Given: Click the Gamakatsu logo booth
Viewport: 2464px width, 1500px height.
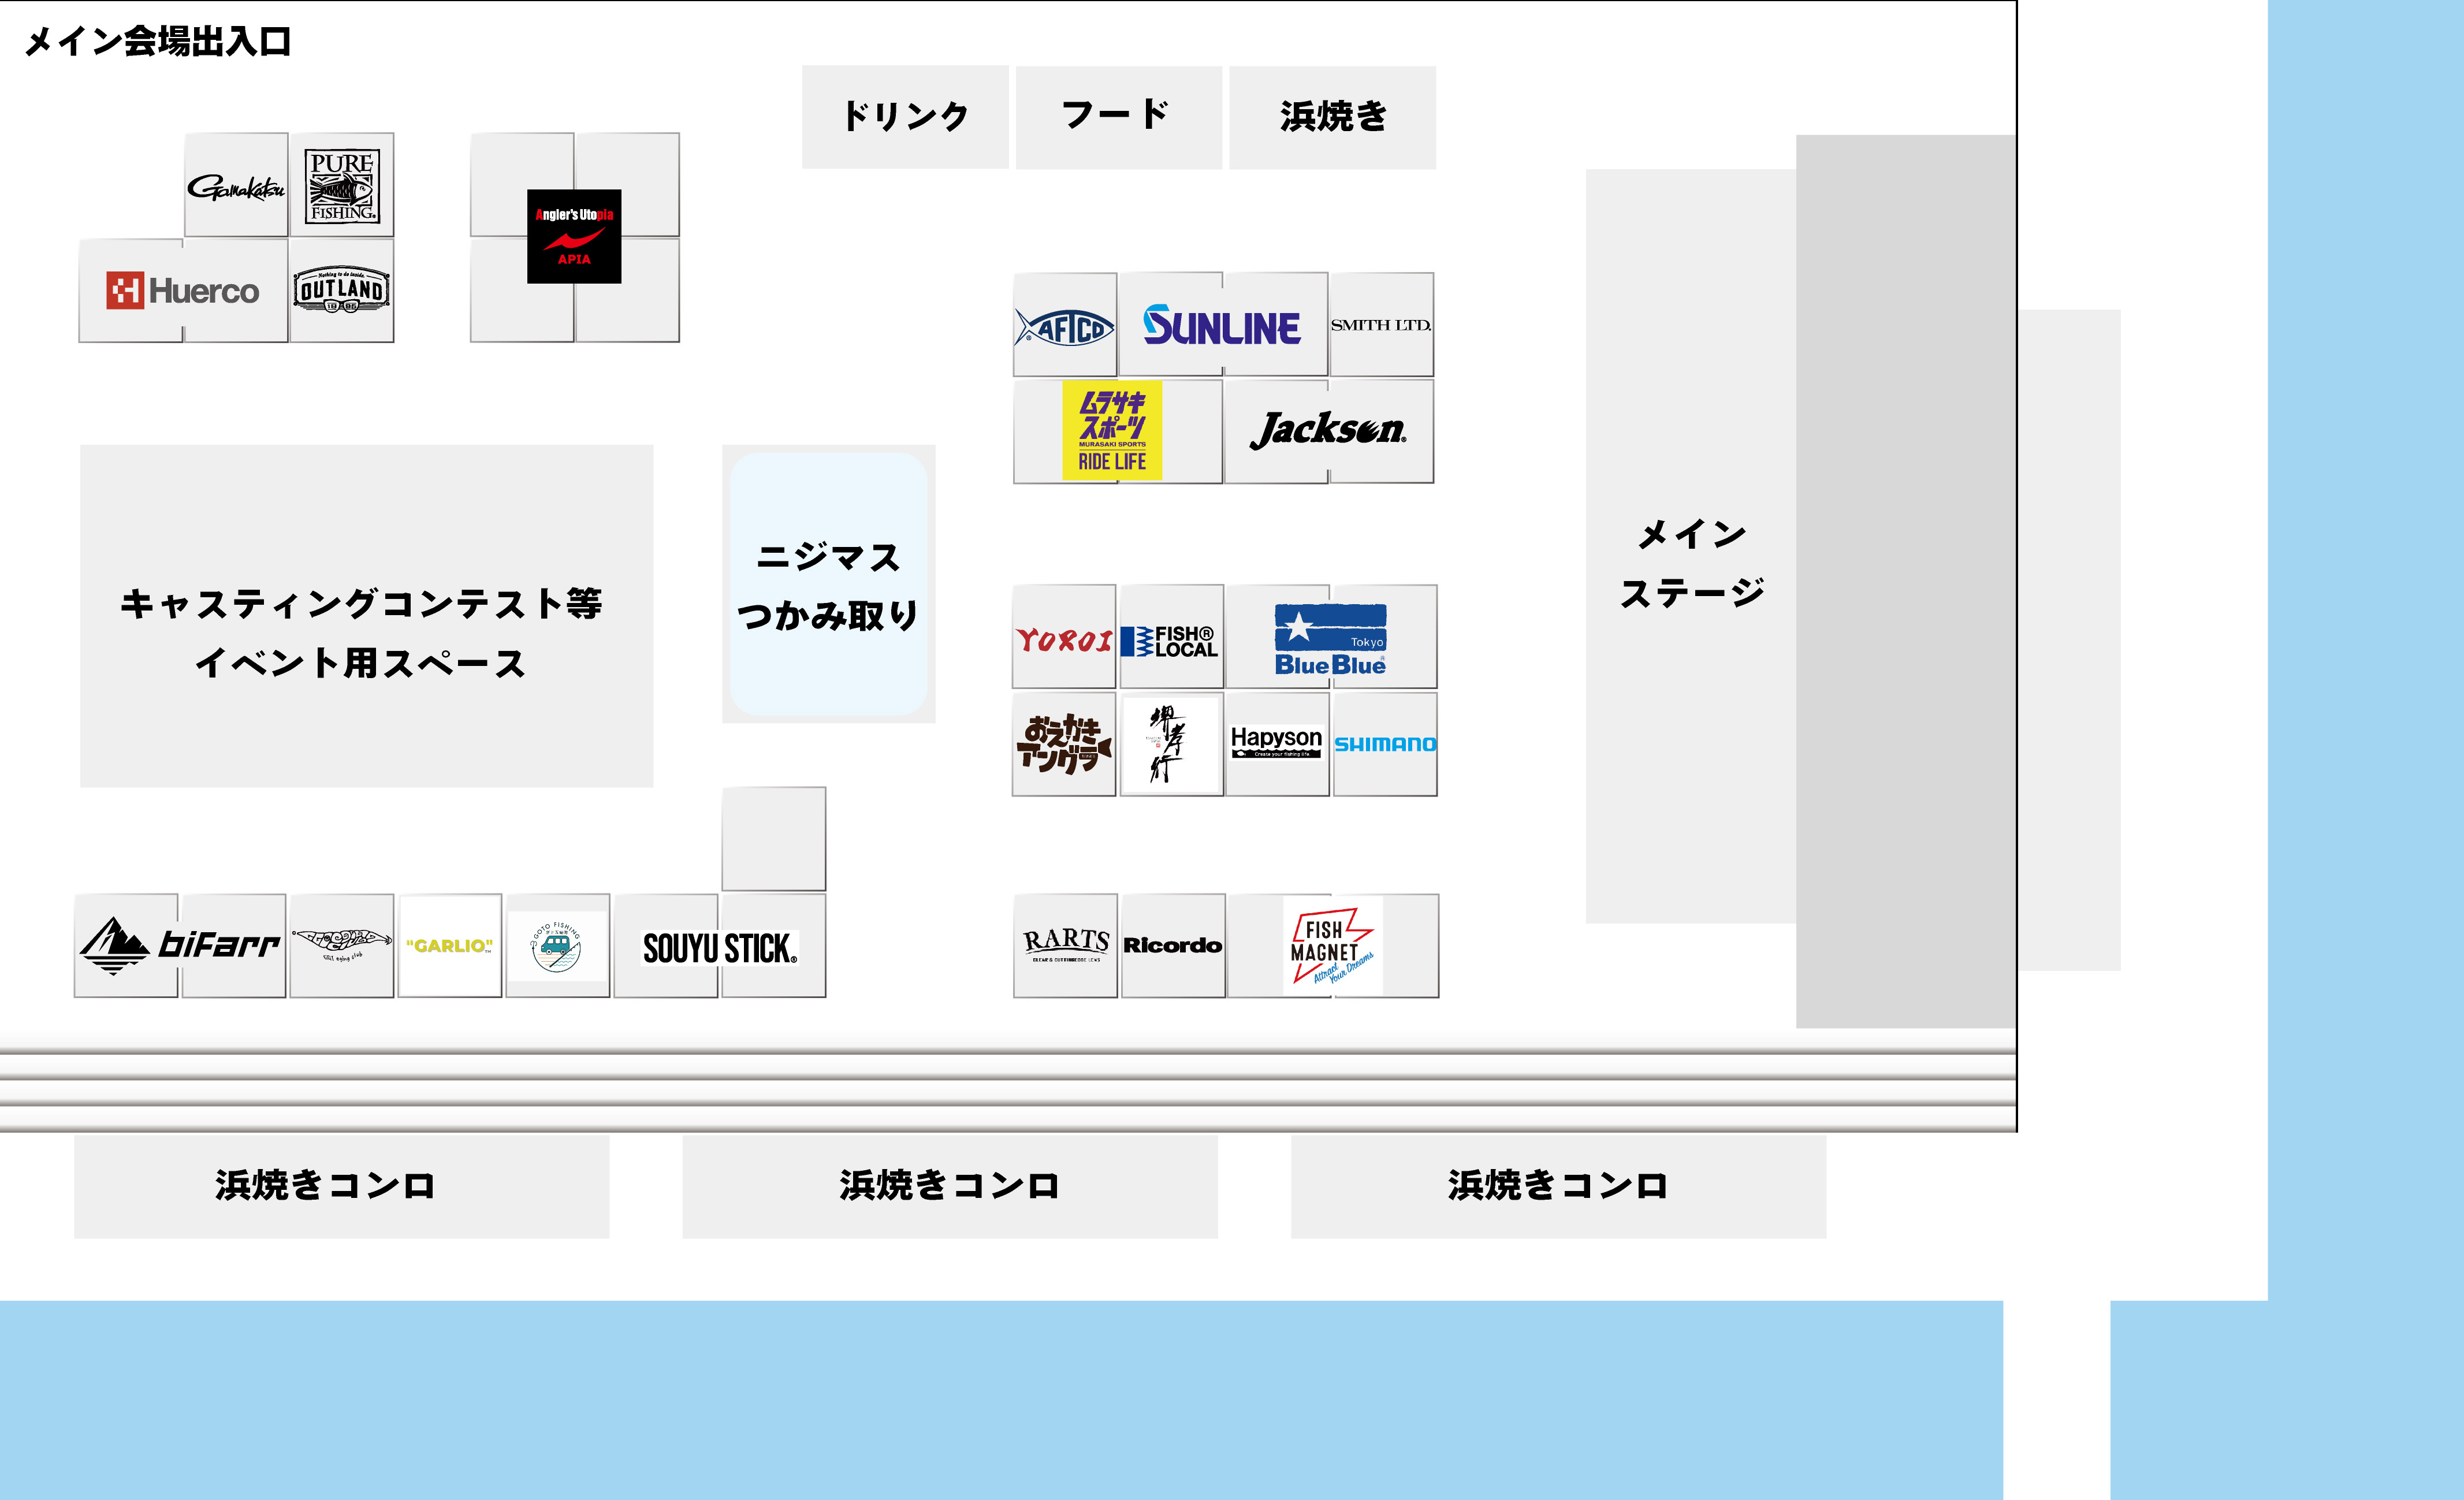Looking at the screenshot, I should pos(236,187).
